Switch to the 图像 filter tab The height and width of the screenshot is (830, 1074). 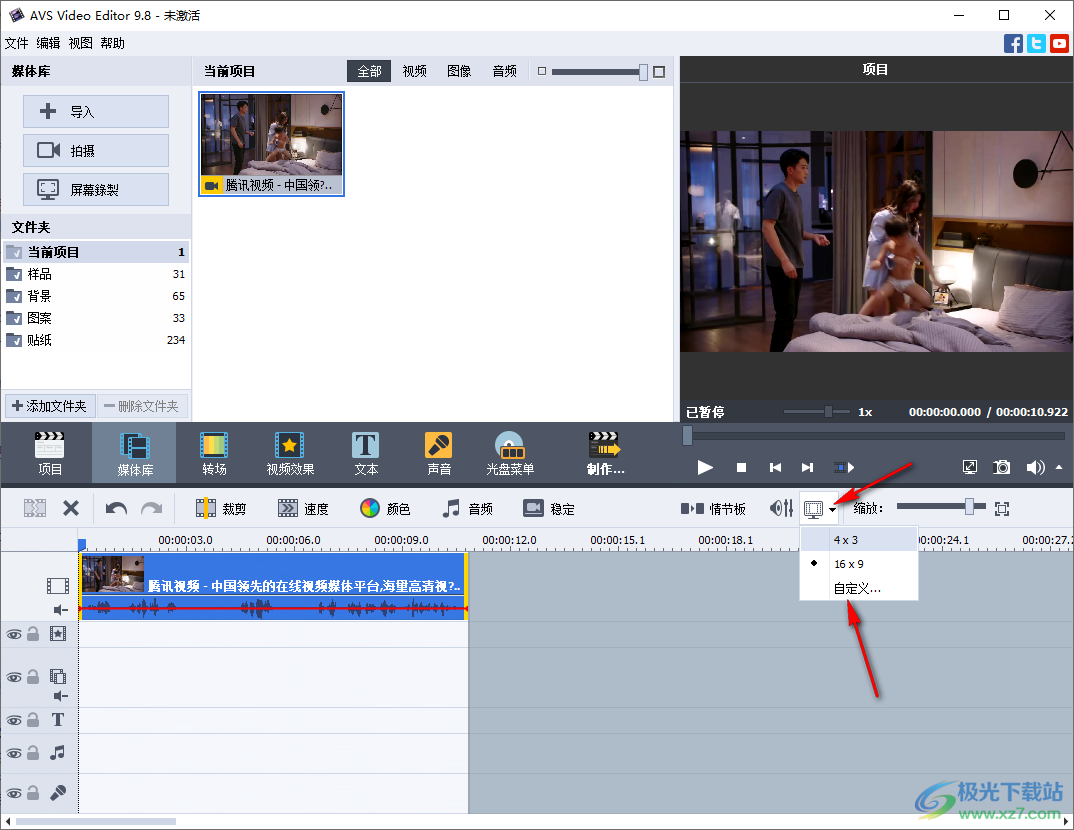point(459,71)
